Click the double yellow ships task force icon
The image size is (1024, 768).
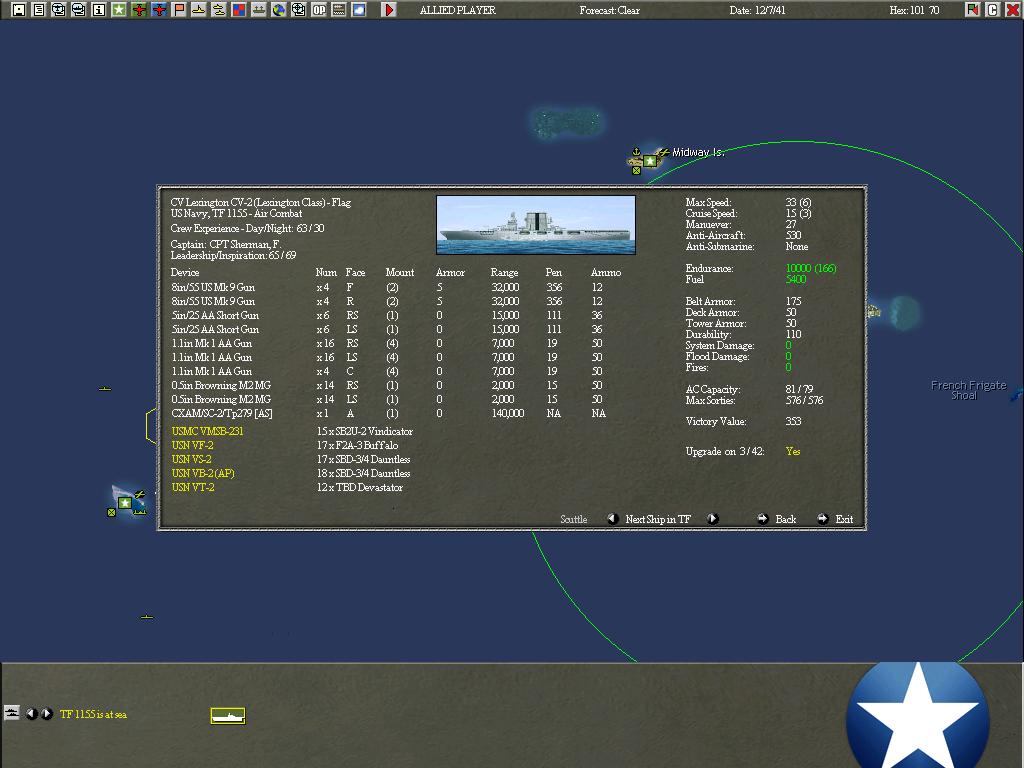(x=219, y=10)
